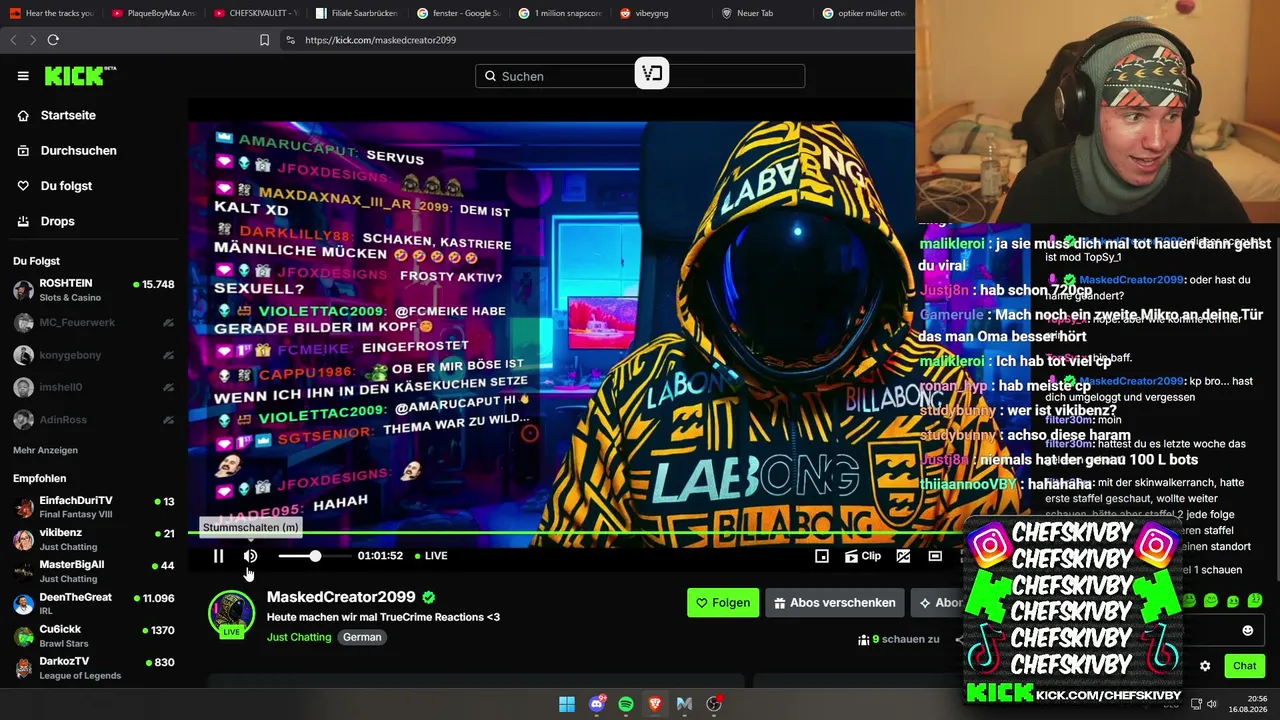Open Cu6ickk recommended channel

[94, 636]
